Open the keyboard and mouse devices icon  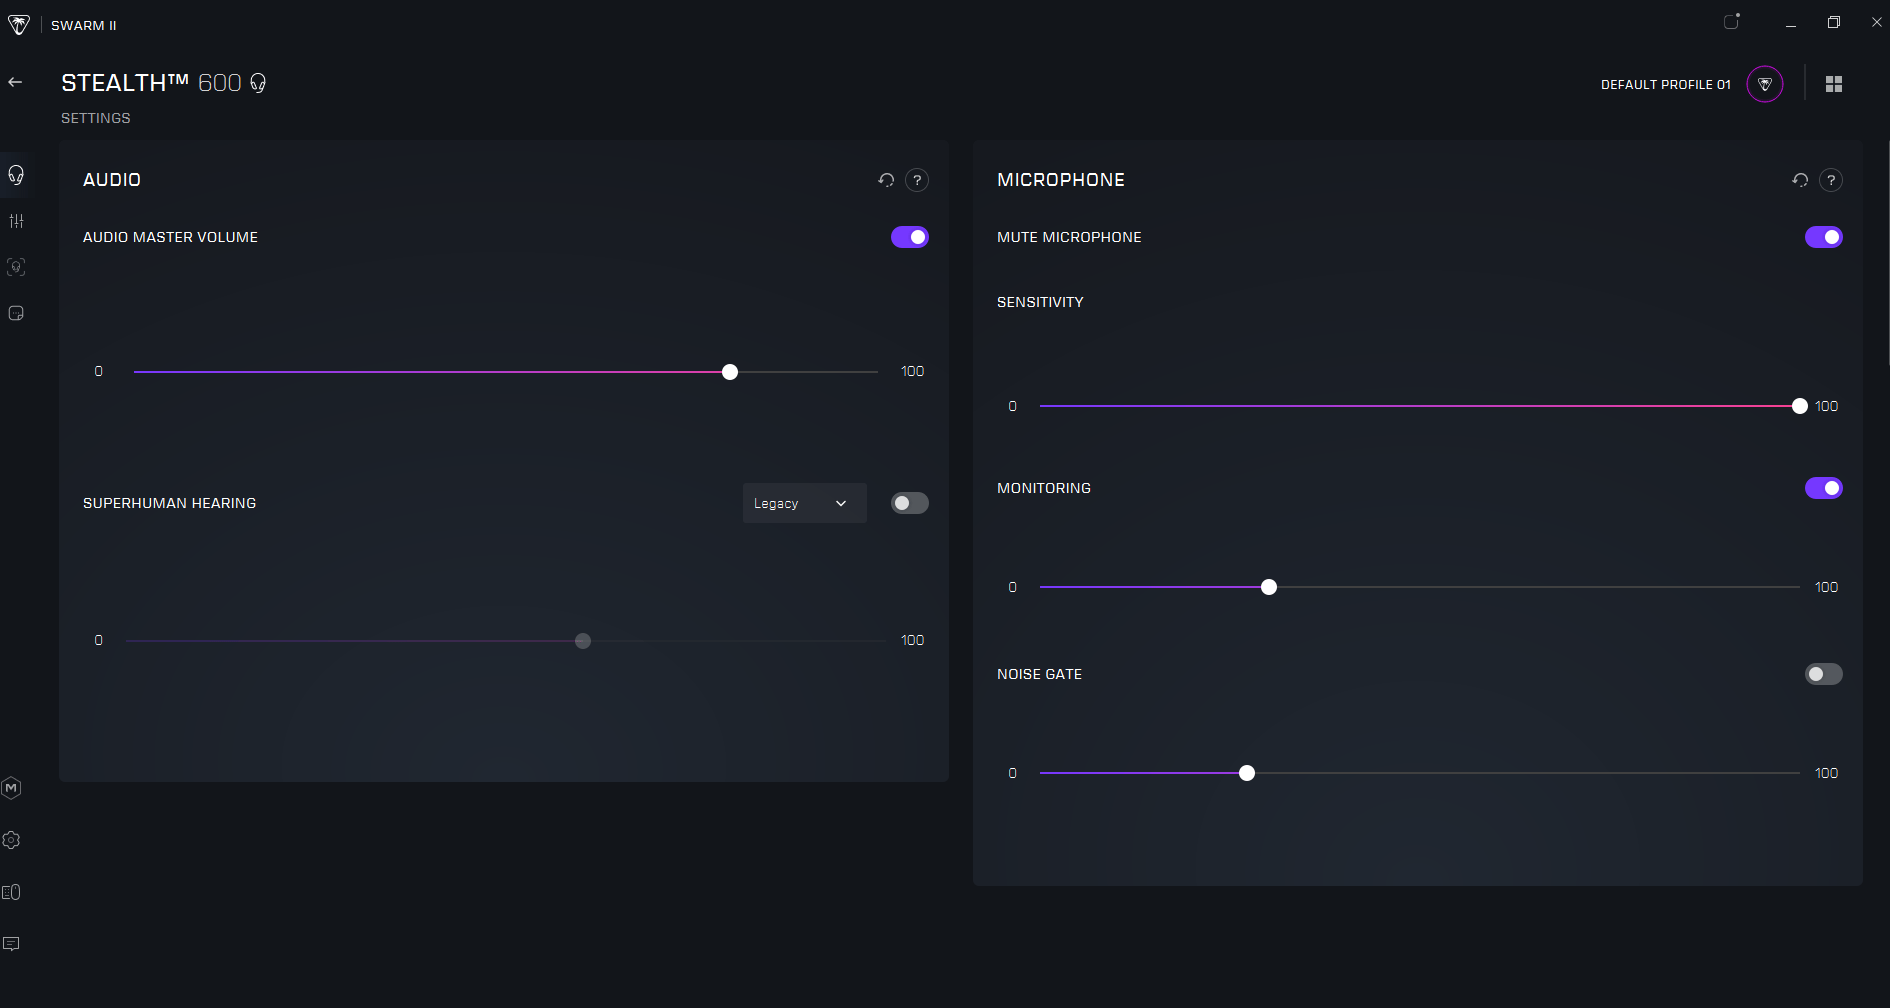pos(12,892)
